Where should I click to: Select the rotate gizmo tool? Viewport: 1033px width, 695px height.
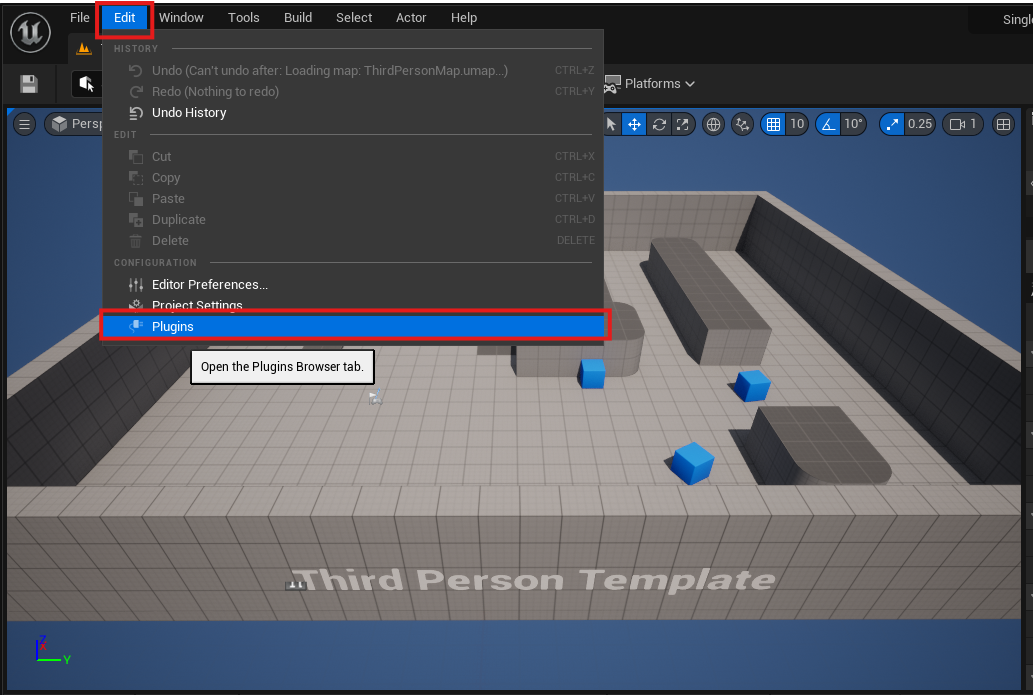[659, 124]
